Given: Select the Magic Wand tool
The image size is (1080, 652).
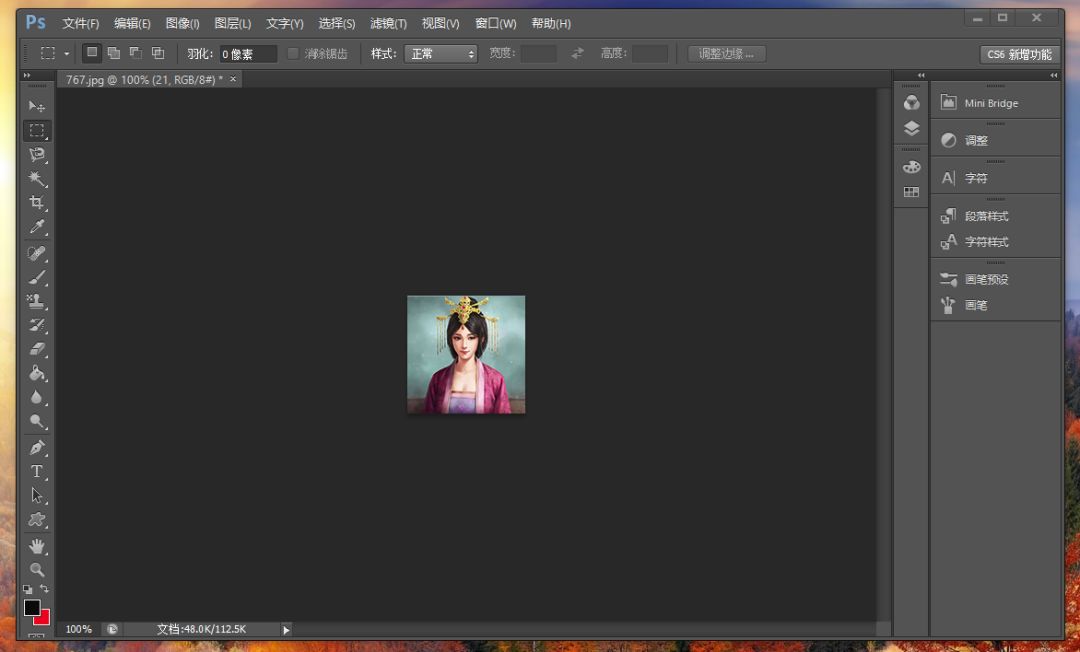Looking at the screenshot, I should pyautogui.click(x=37, y=178).
